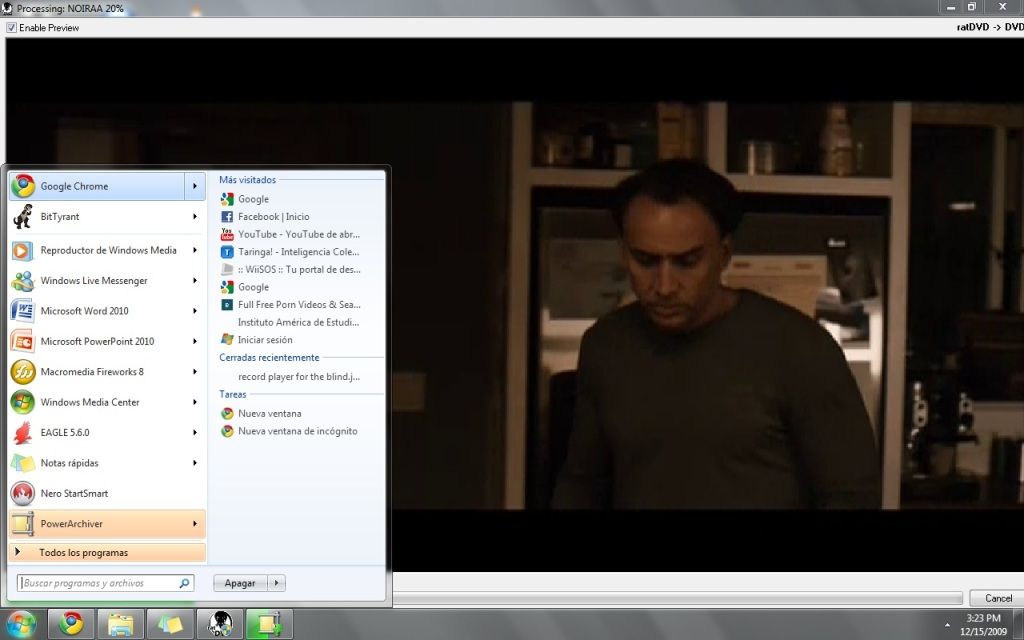Expand Reproductor de Windows Media arrow
Image resolution: width=1024 pixels, height=640 pixels.
coord(195,250)
